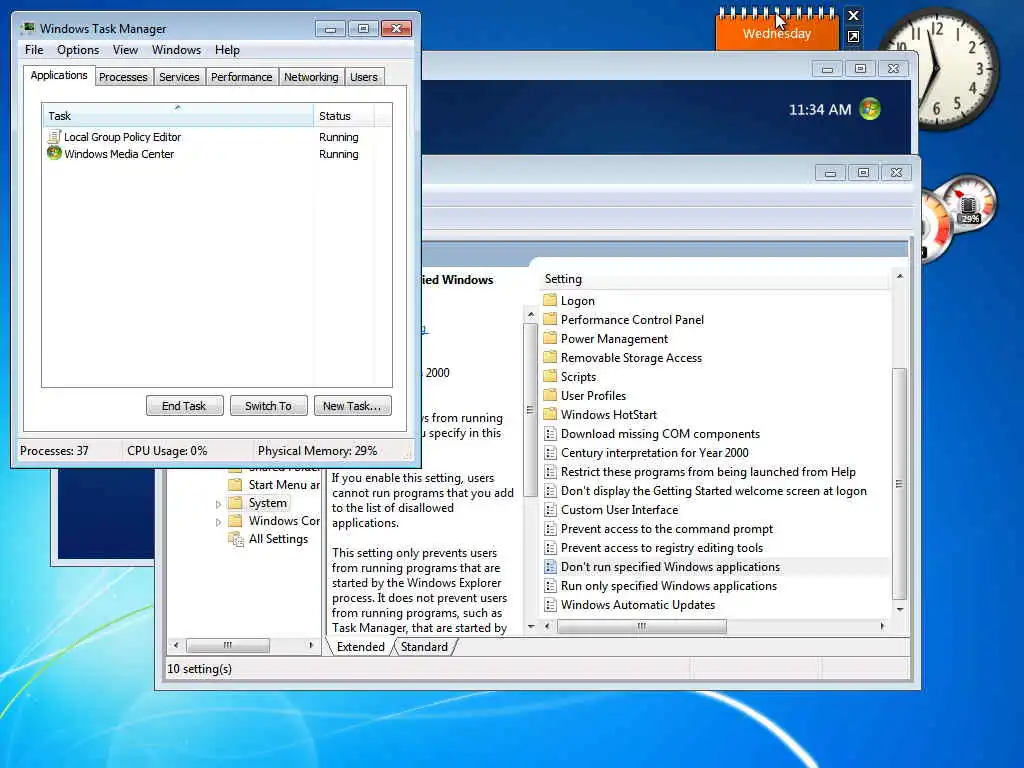Click the analog clock gadget
Image resolution: width=1024 pixels, height=768 pixels.
pos(939,69)
